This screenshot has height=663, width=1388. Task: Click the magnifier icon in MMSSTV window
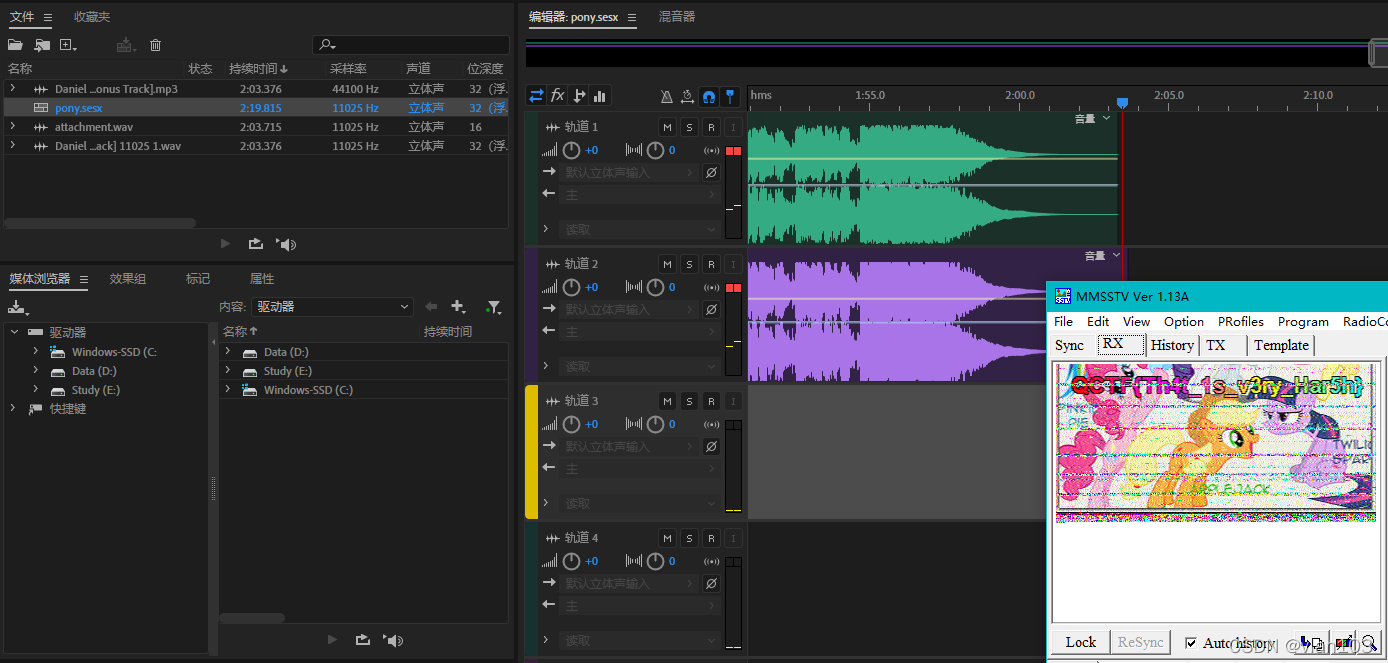tap(1368, 643)
